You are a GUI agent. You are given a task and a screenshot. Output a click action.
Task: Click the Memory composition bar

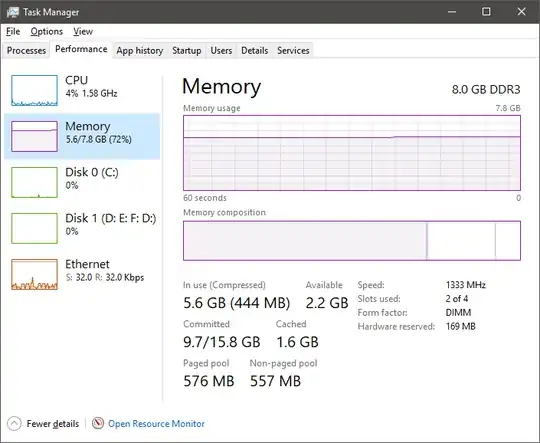352,240
